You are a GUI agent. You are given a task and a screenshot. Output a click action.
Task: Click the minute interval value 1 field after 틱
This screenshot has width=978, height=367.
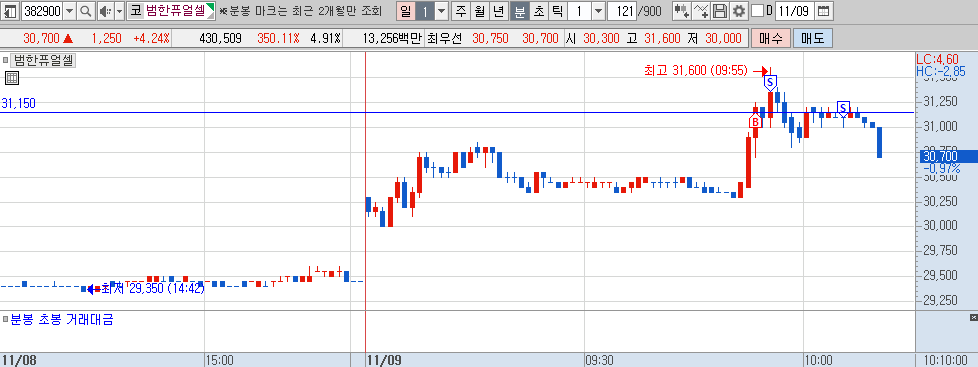[x=579, y=11]
